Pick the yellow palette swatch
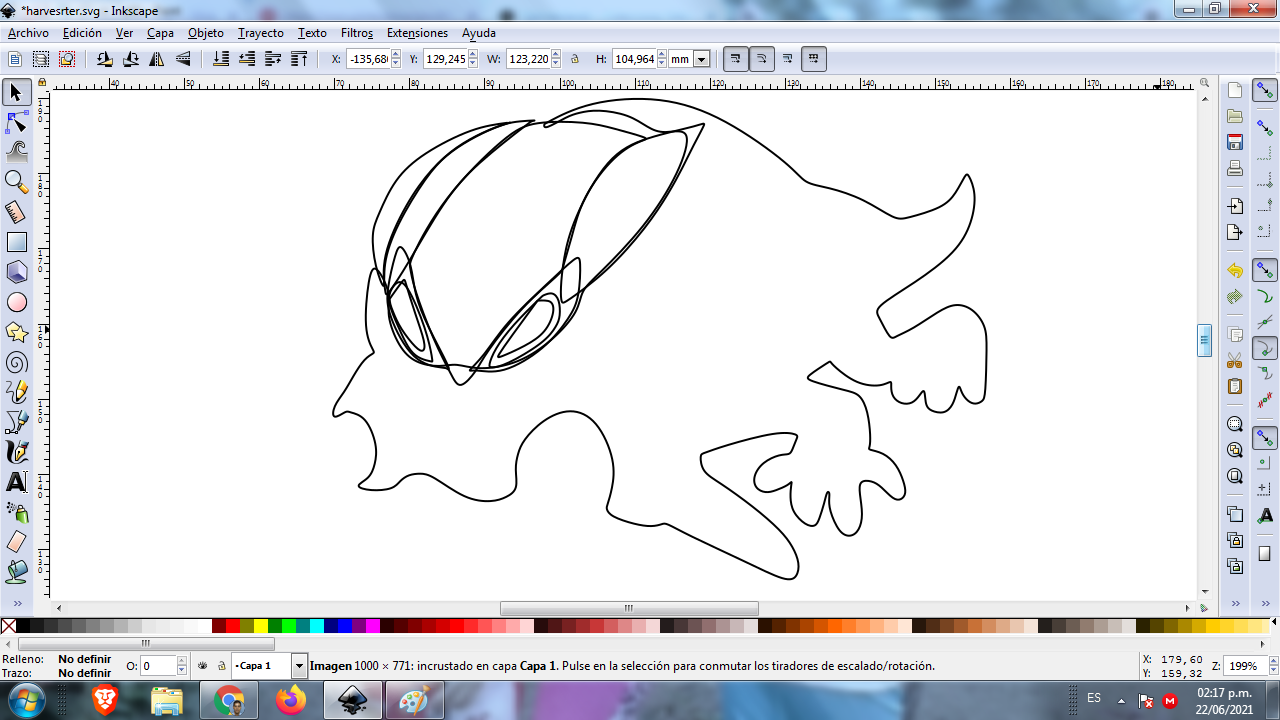Viewport: 1280px width, 720px height. pos(260,626)
